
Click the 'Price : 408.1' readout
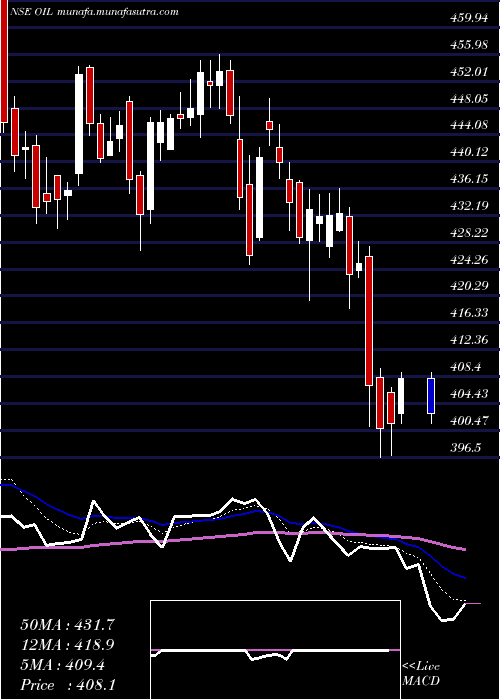pyautogui.click(x=68, y=685)
